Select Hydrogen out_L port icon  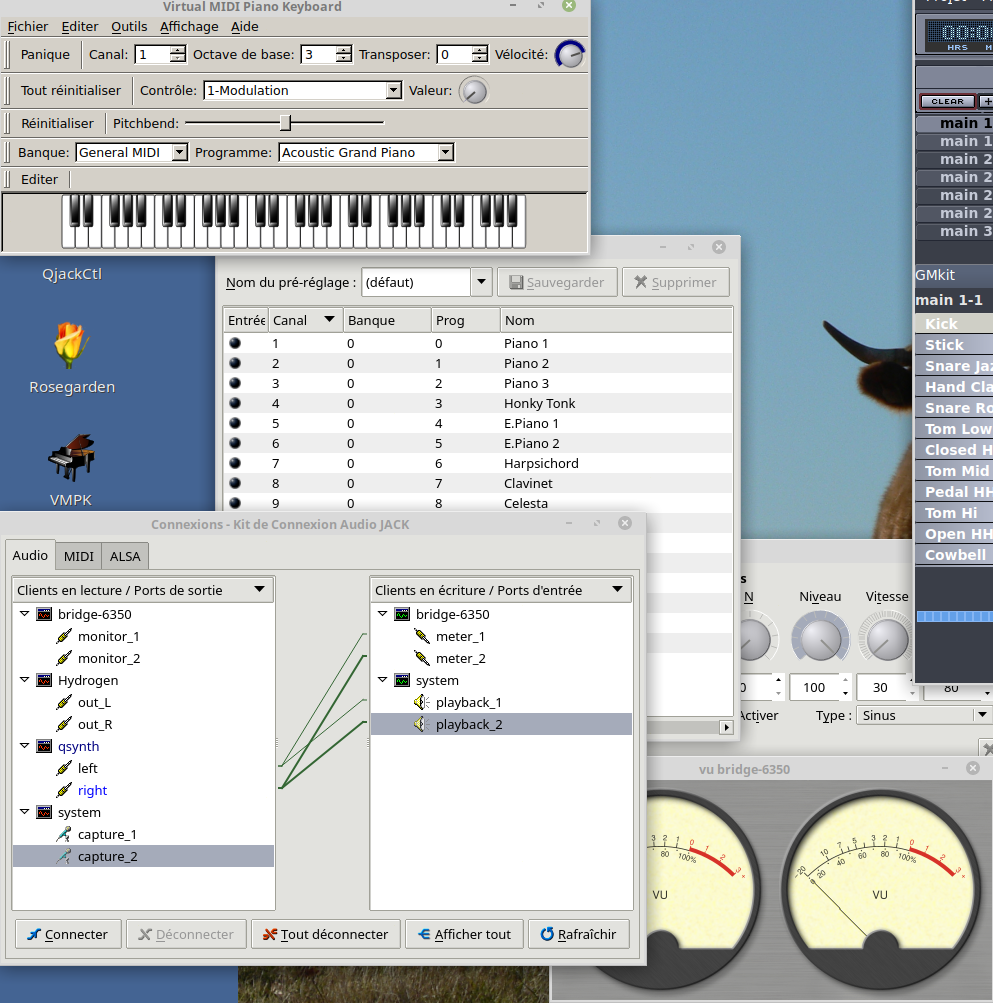click(64, 702)
